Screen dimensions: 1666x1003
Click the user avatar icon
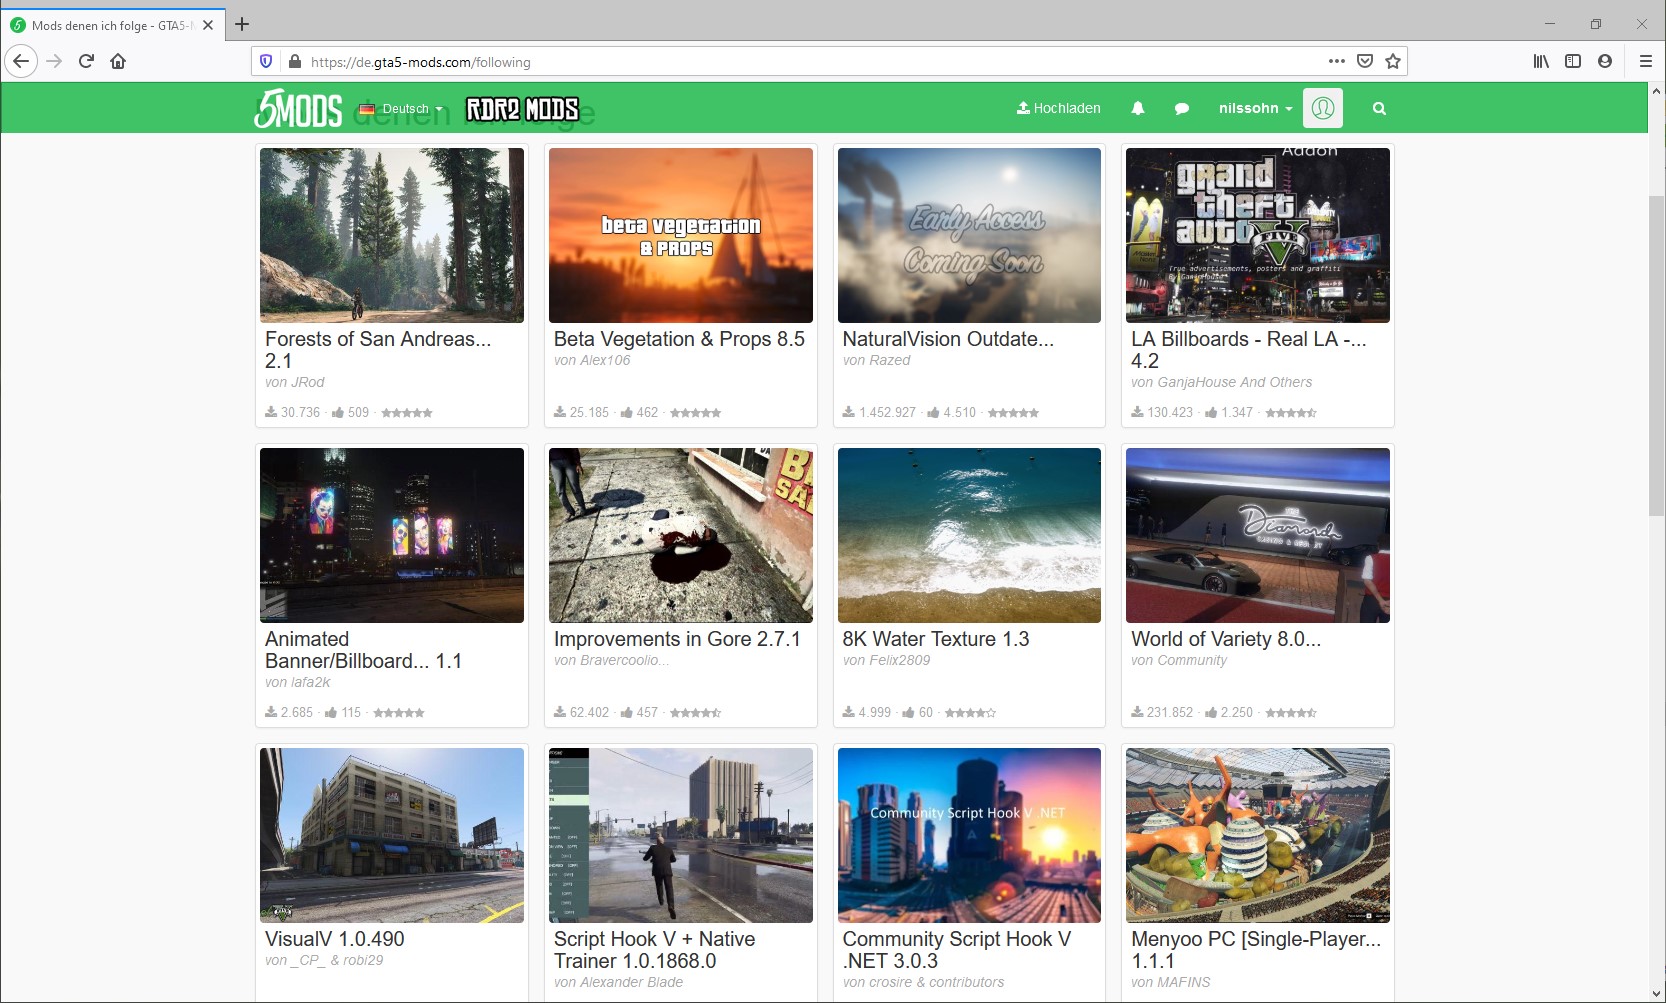(x=1323, y=108)
